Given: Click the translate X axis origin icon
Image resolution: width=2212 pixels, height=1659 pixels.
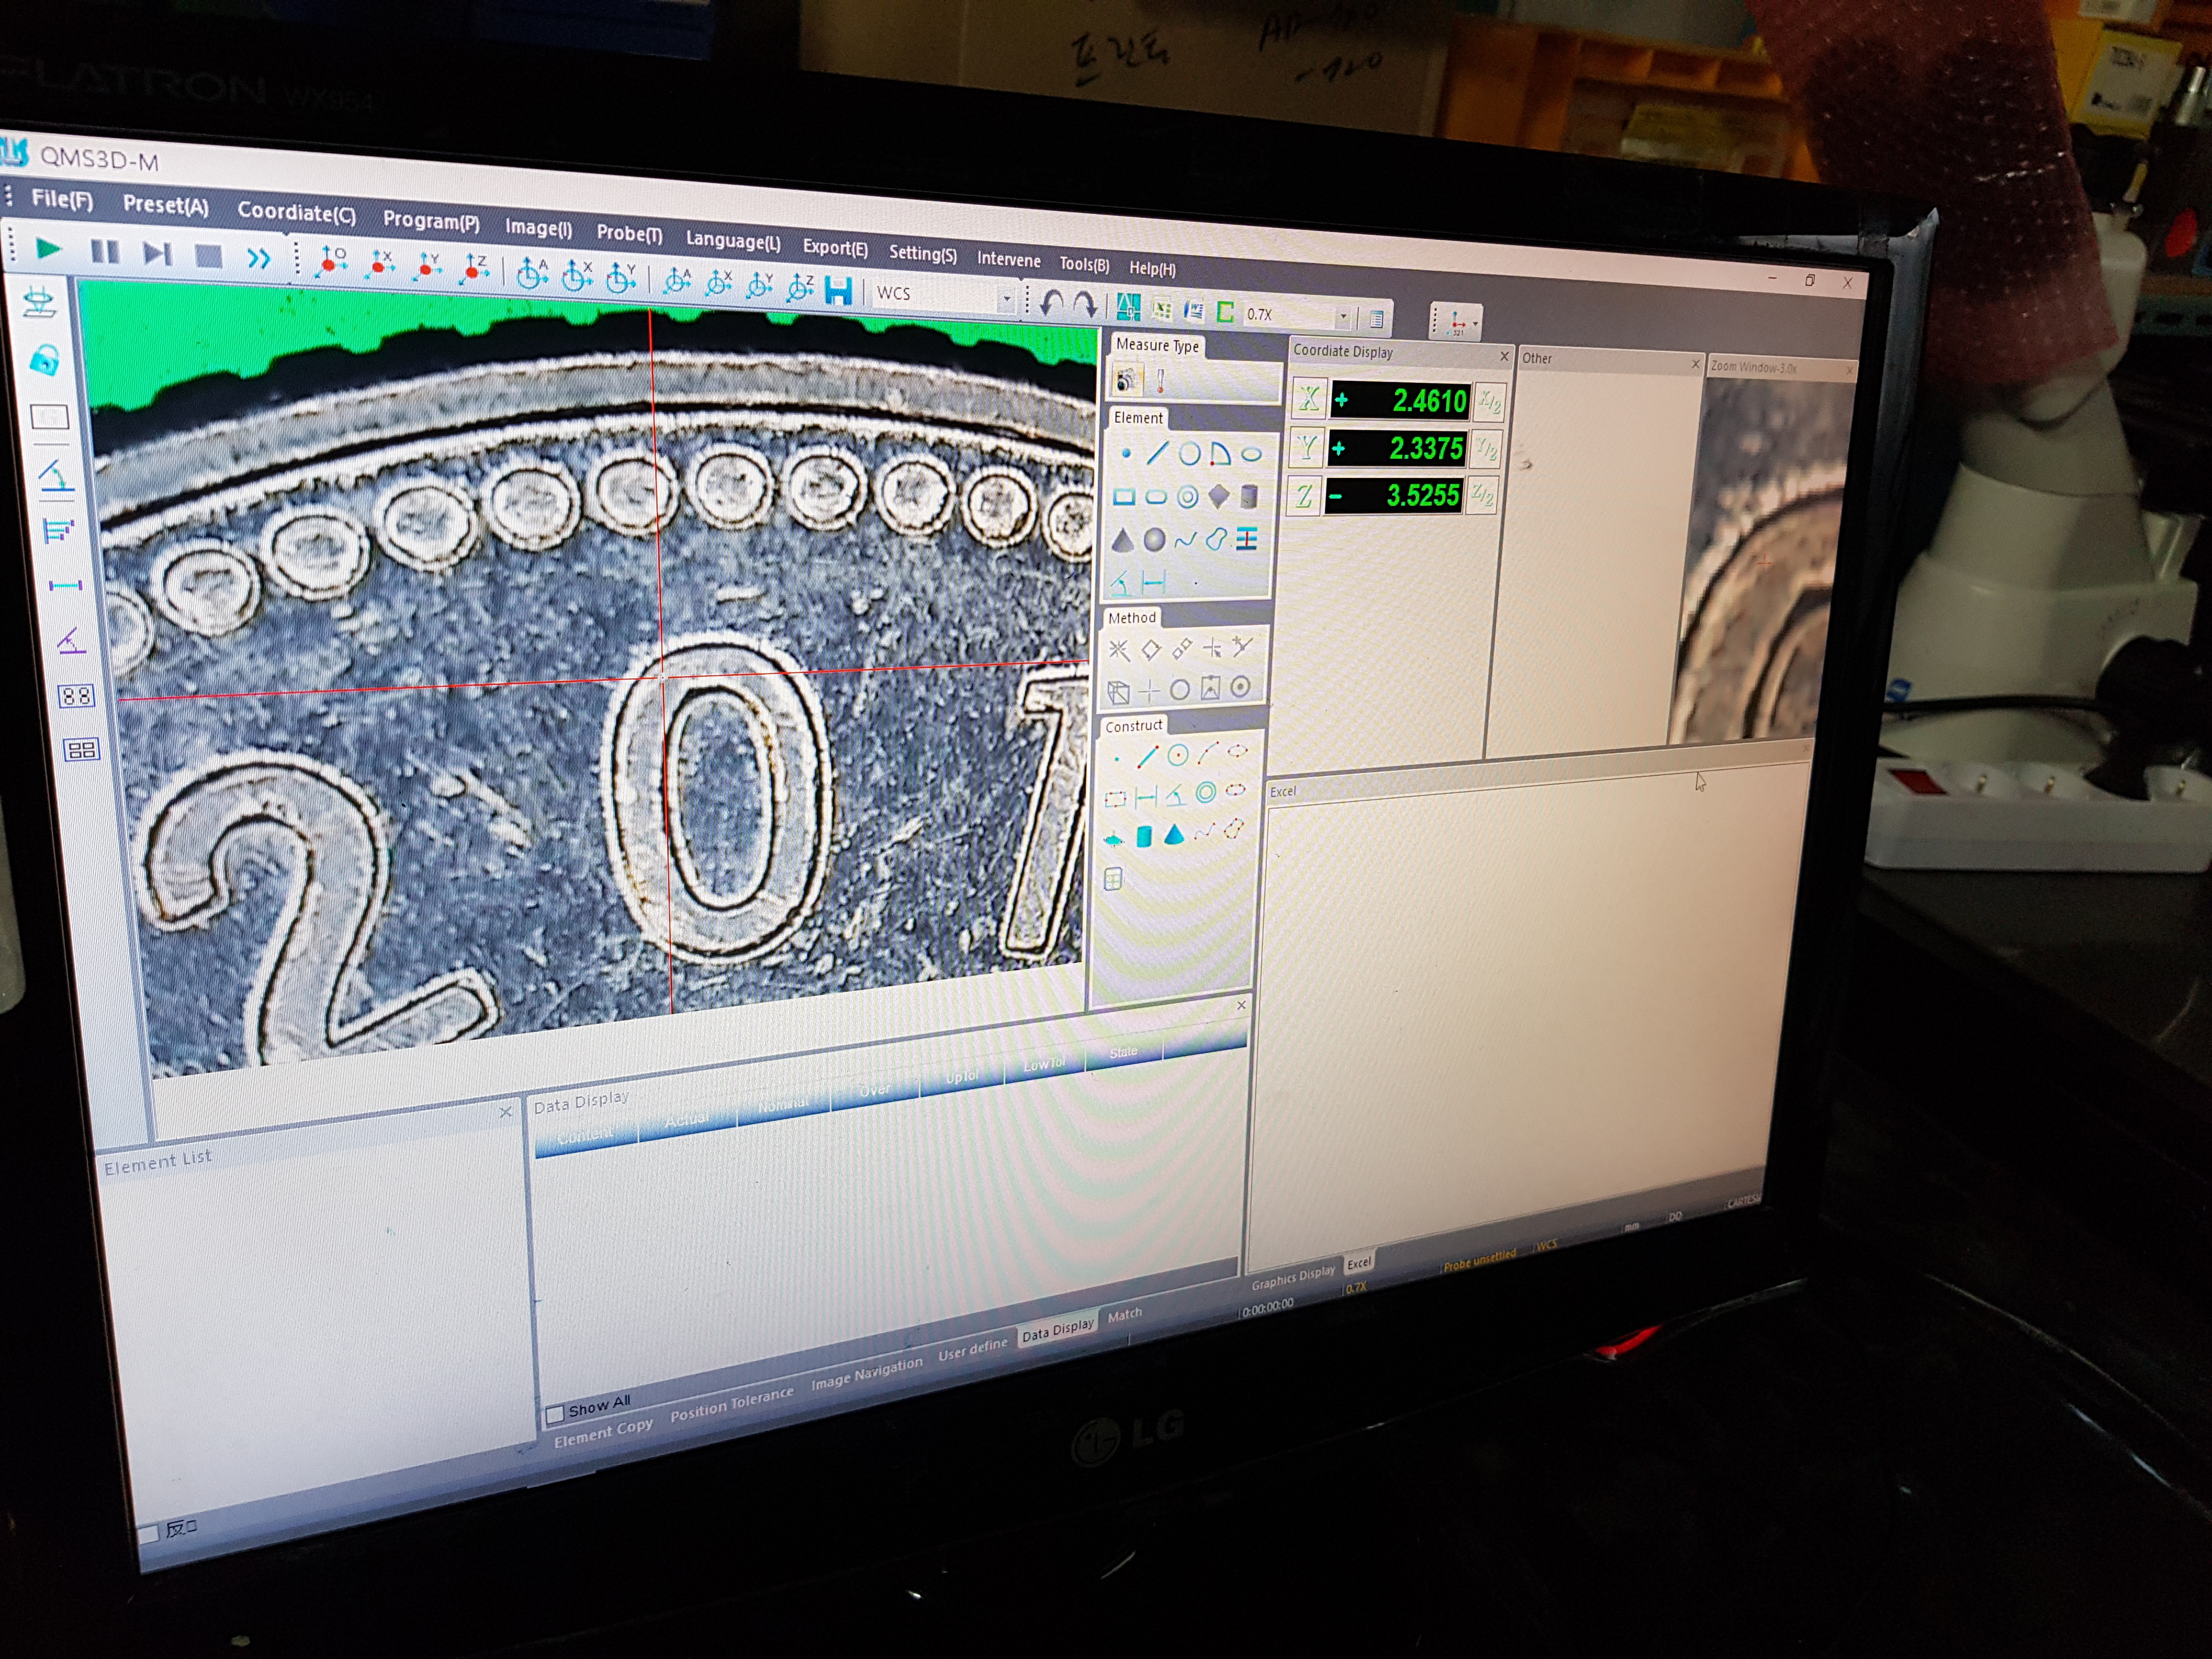Looking at the screenshot, I should click(x=379, y=264).
